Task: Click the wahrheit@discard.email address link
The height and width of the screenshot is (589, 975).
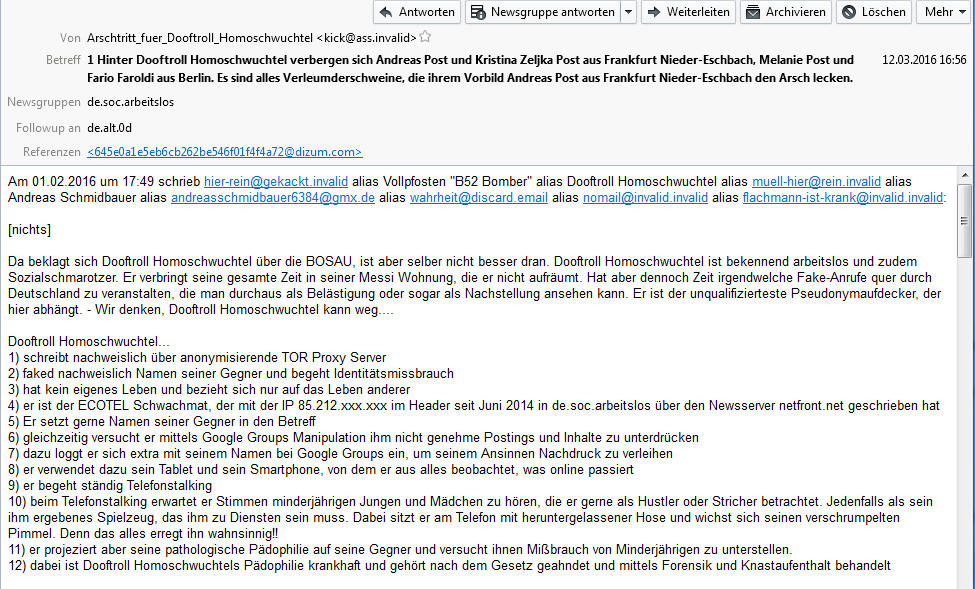Action: coord(479,198)
